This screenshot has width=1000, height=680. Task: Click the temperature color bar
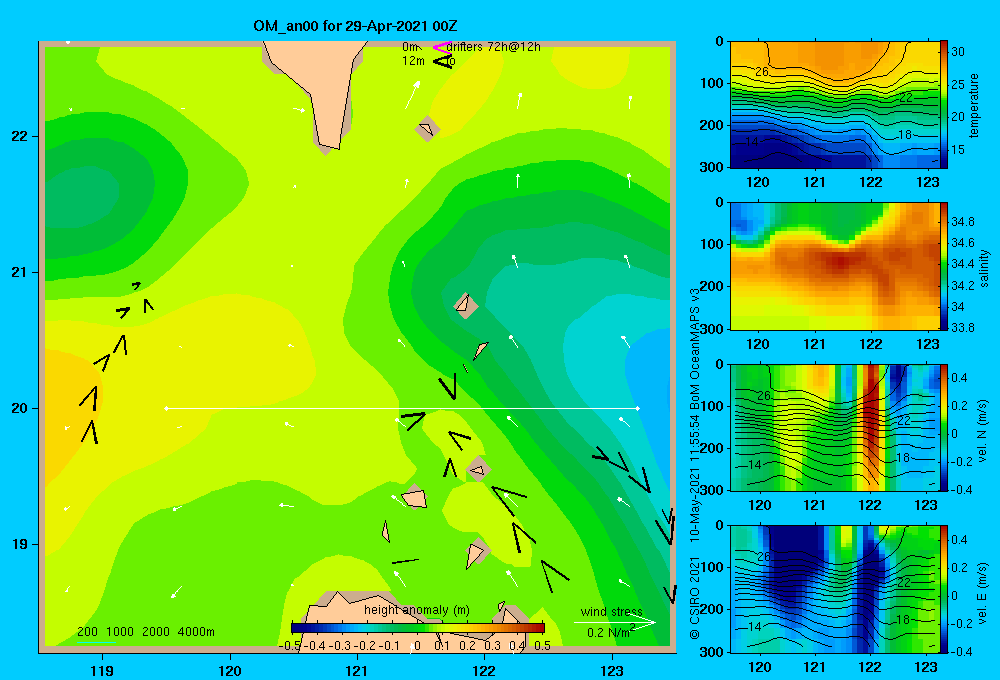[944, 105]
